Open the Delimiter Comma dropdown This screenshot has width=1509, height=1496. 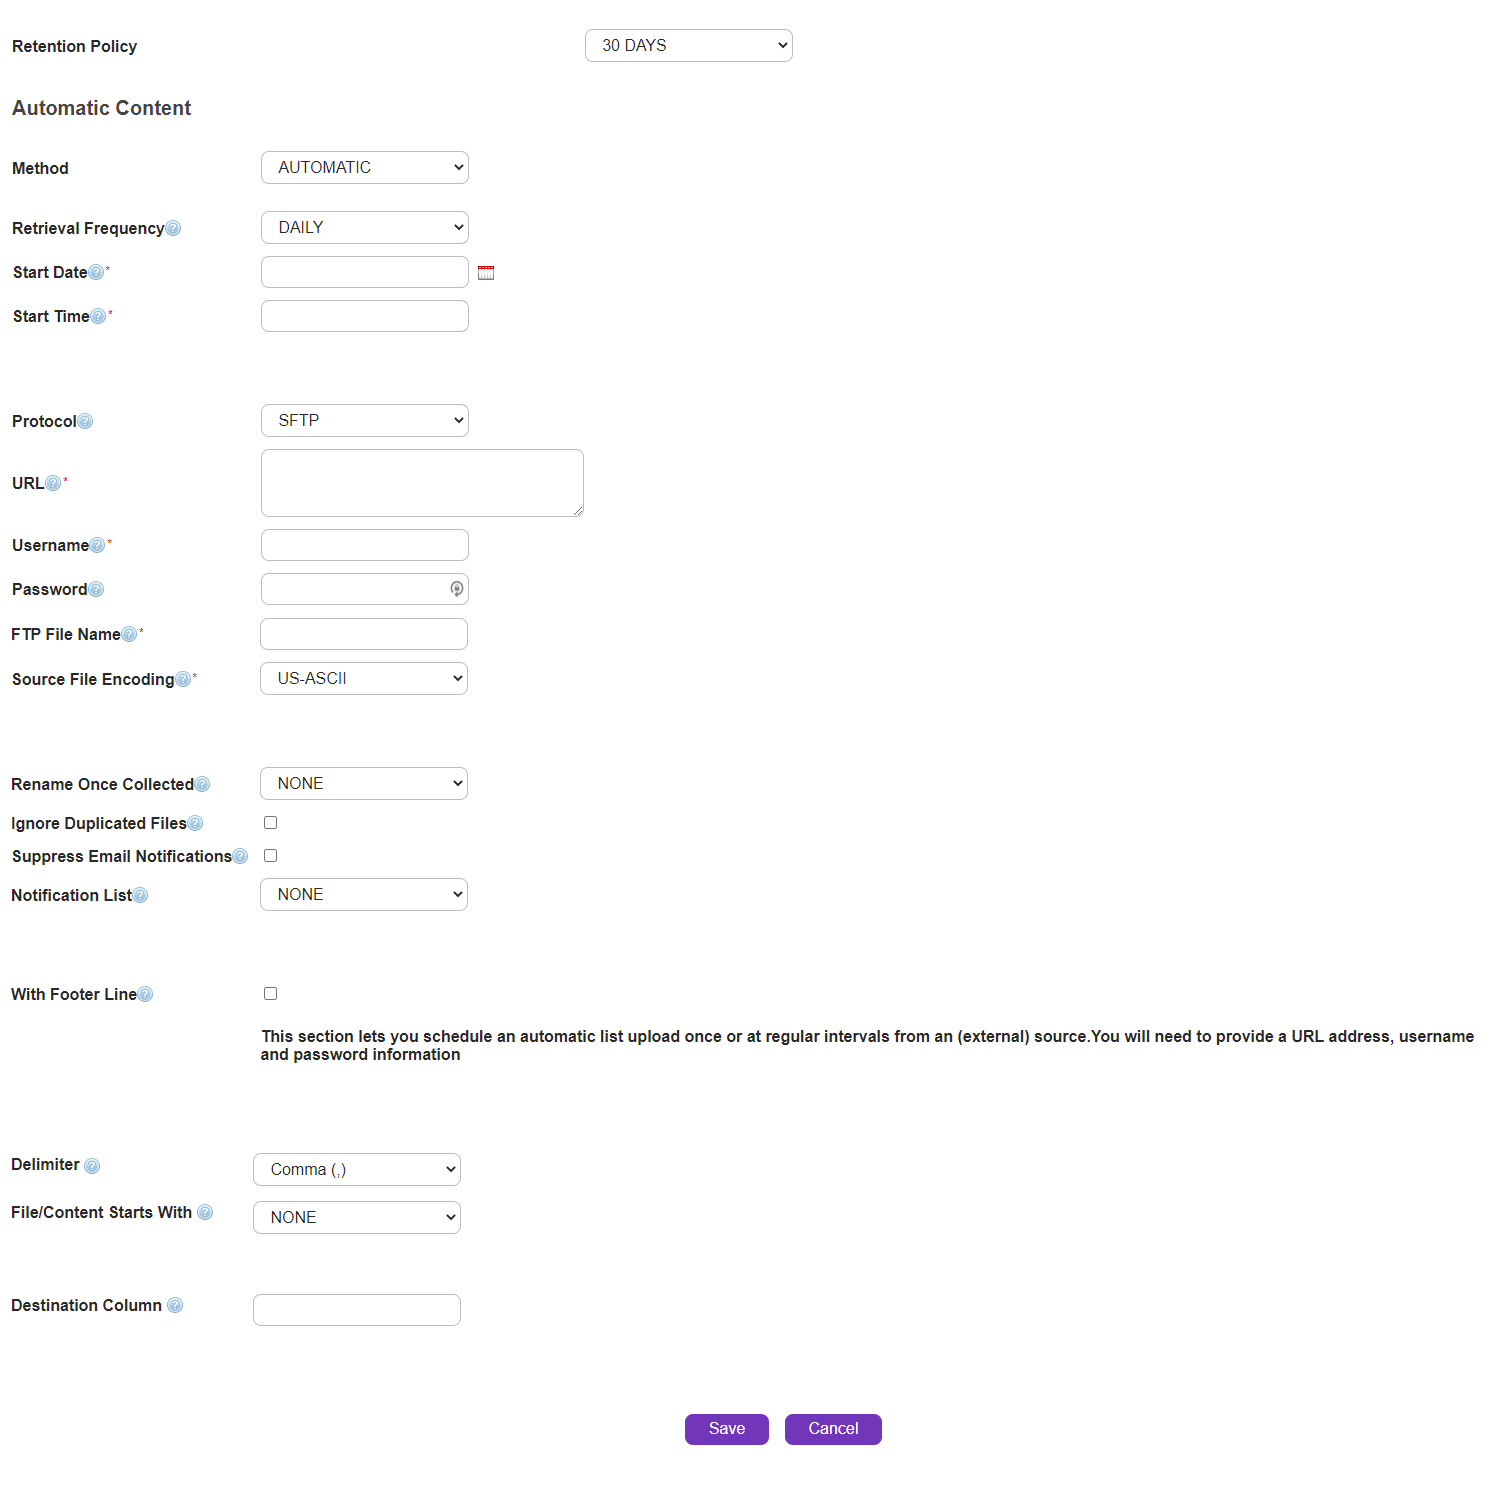click(x=356, y=1170)
